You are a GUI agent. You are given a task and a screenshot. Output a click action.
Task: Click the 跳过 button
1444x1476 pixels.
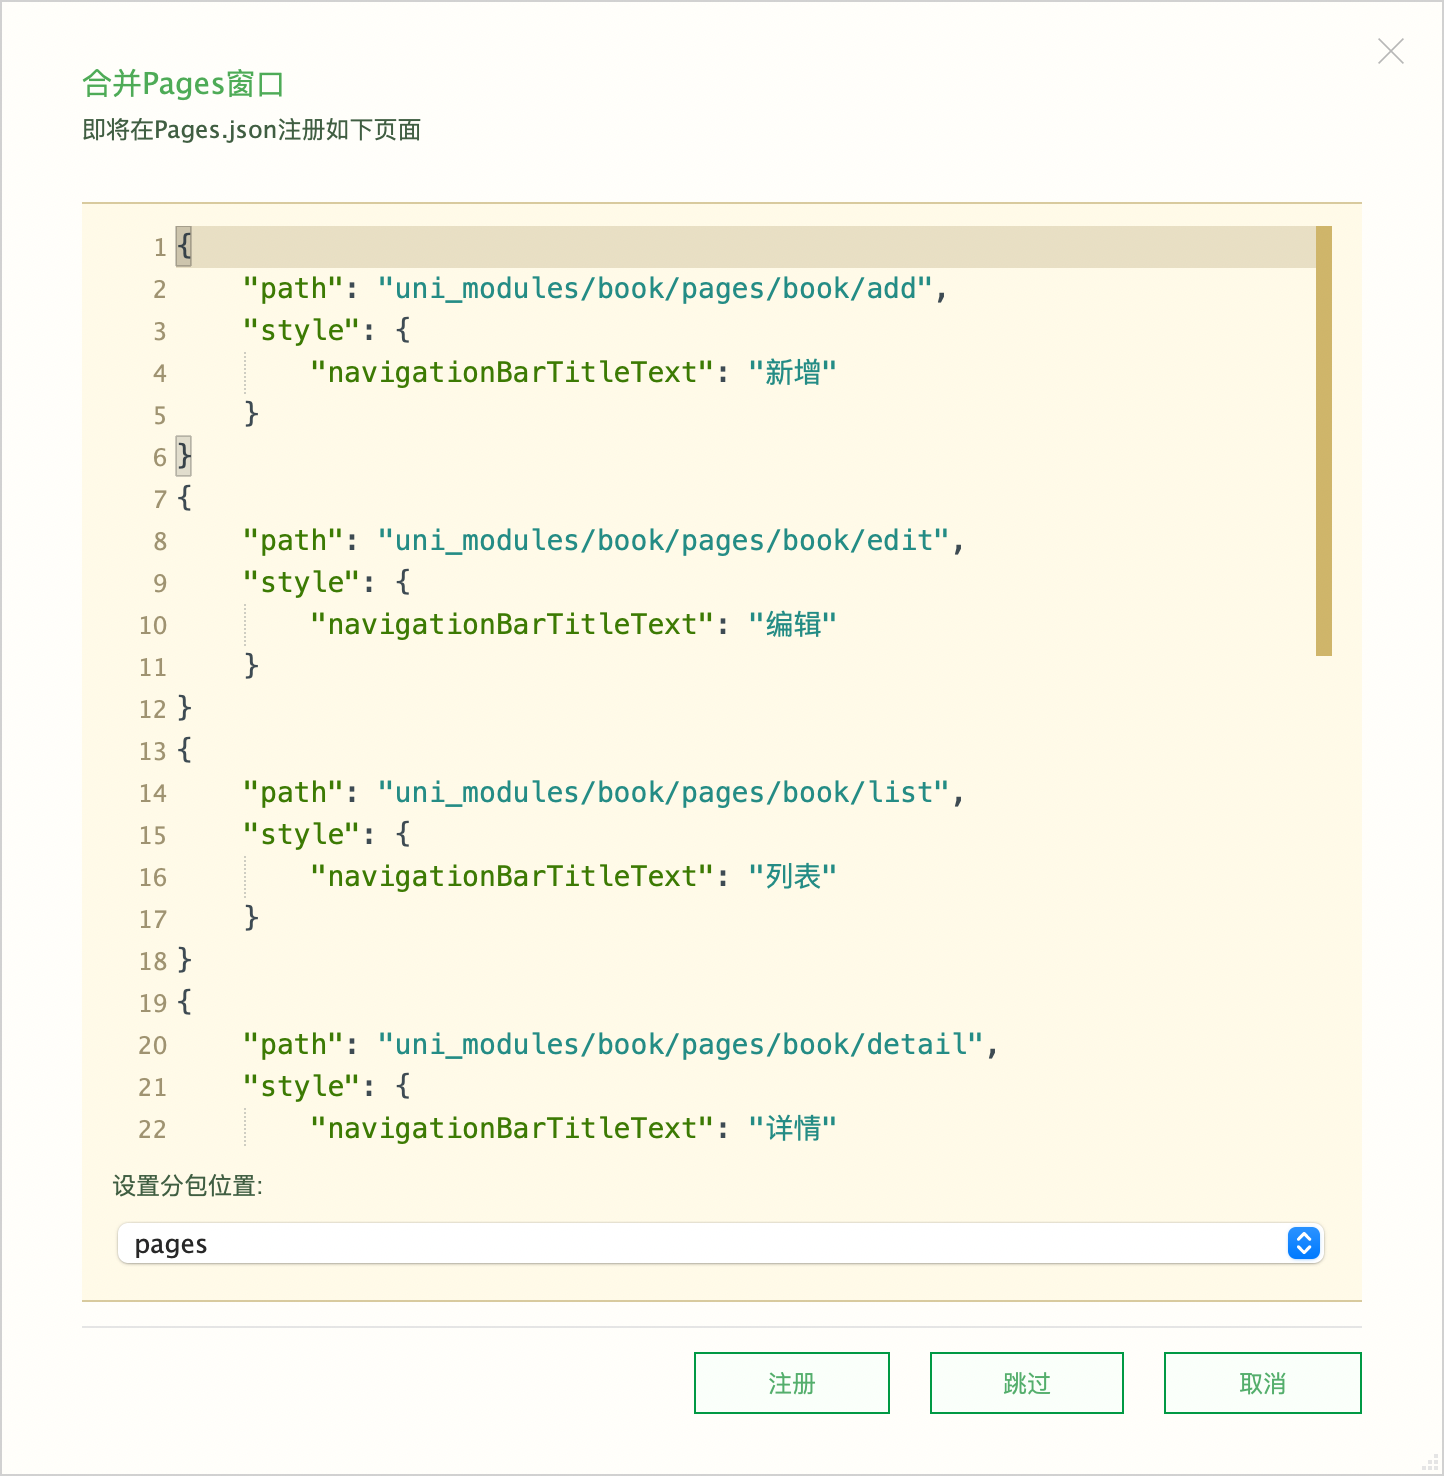pyautogui.click(x=1026, y=1383)
